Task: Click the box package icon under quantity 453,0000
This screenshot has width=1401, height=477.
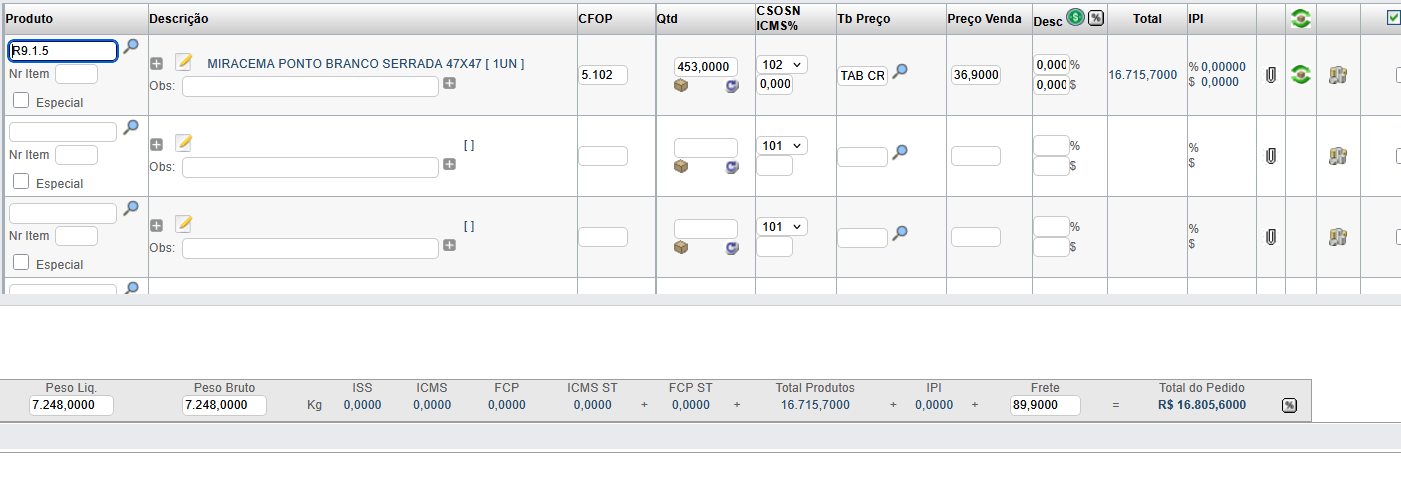Action: (x=681, y=85)
